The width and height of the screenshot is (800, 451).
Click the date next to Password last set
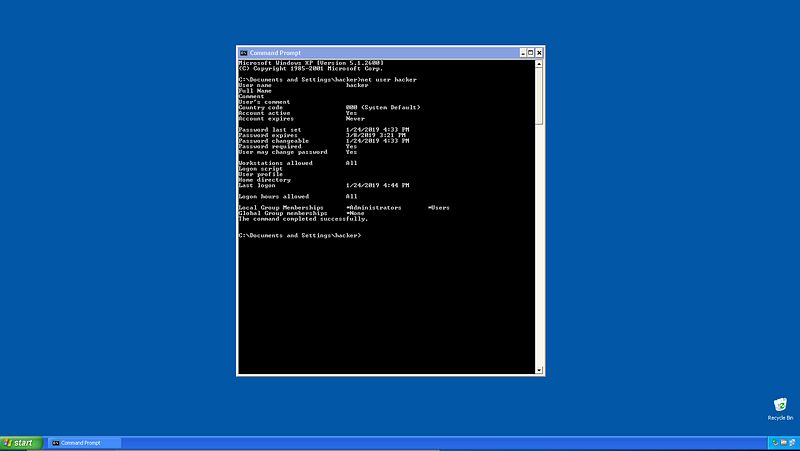377,130
